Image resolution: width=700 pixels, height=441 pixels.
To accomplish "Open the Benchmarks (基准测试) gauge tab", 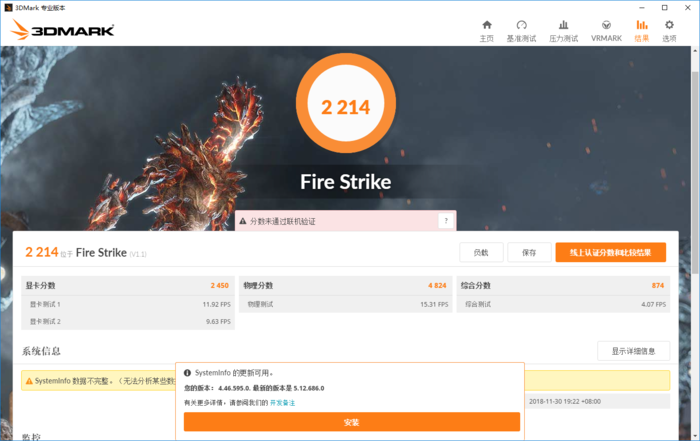I will pos(521,31).
